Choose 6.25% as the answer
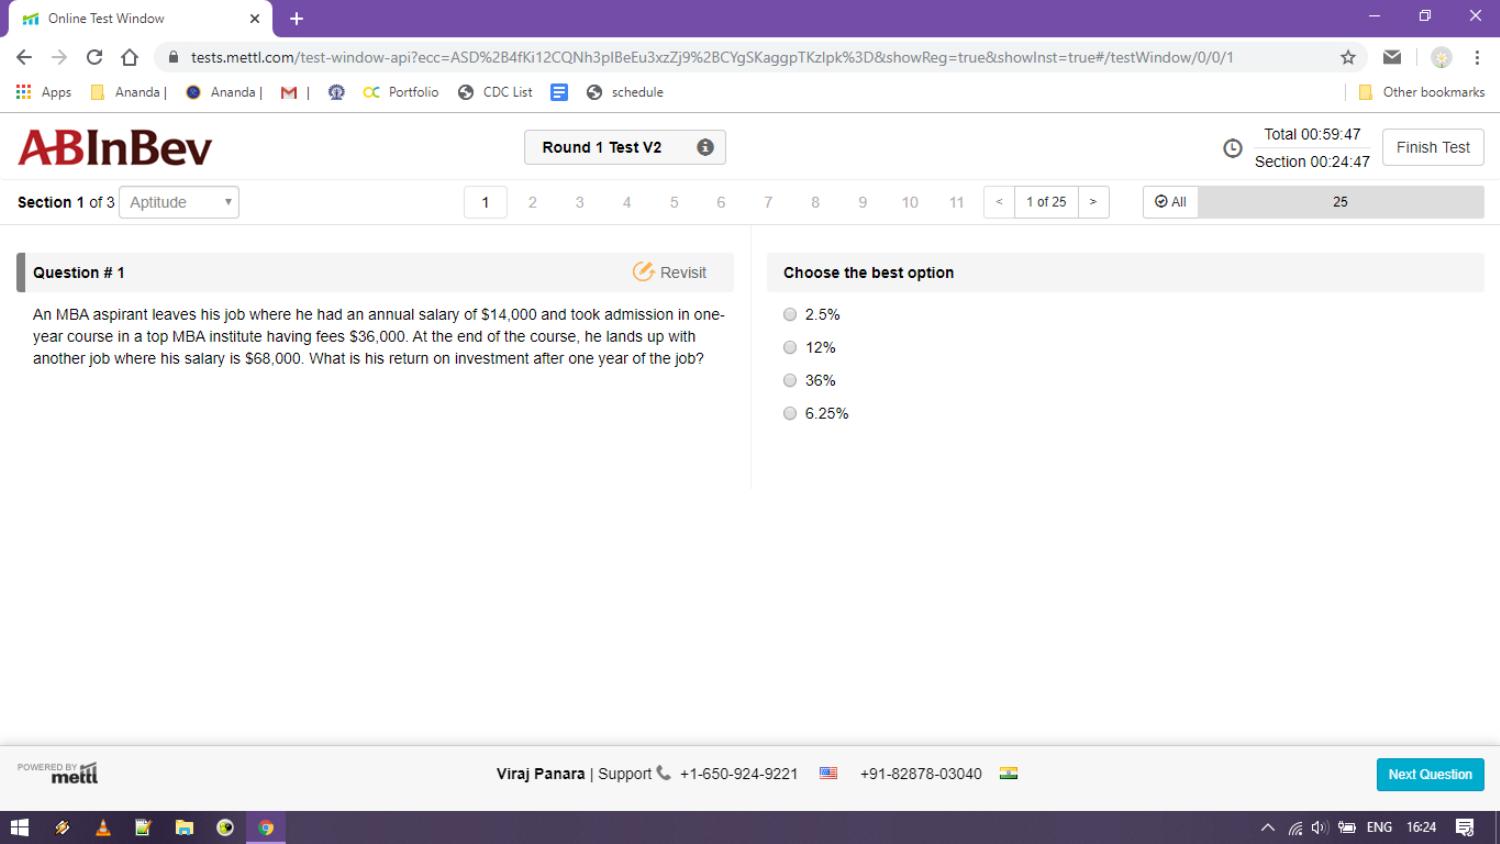The image size is (1500, 844). coord(790,413)
